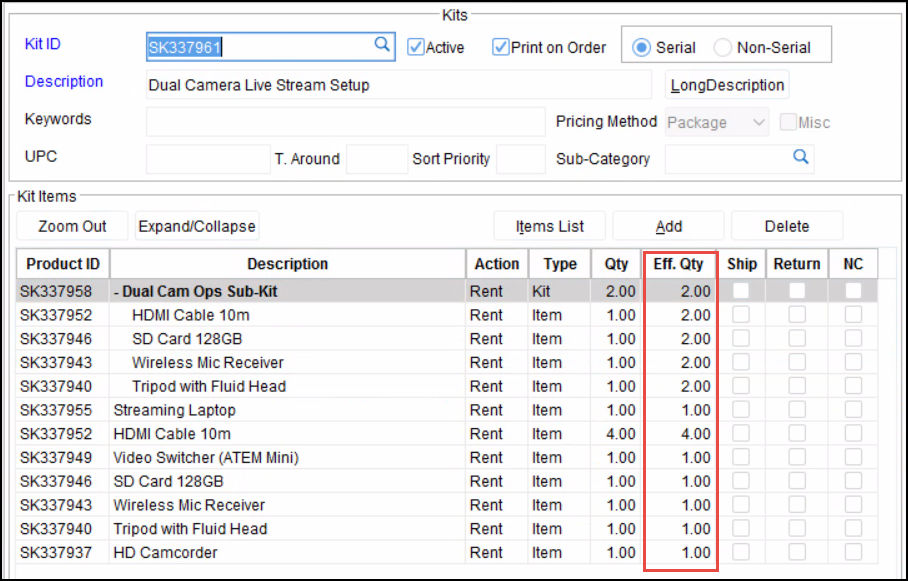Select the Serial radio button
Viewport: 908px width, 581px height.
(640, 47)
